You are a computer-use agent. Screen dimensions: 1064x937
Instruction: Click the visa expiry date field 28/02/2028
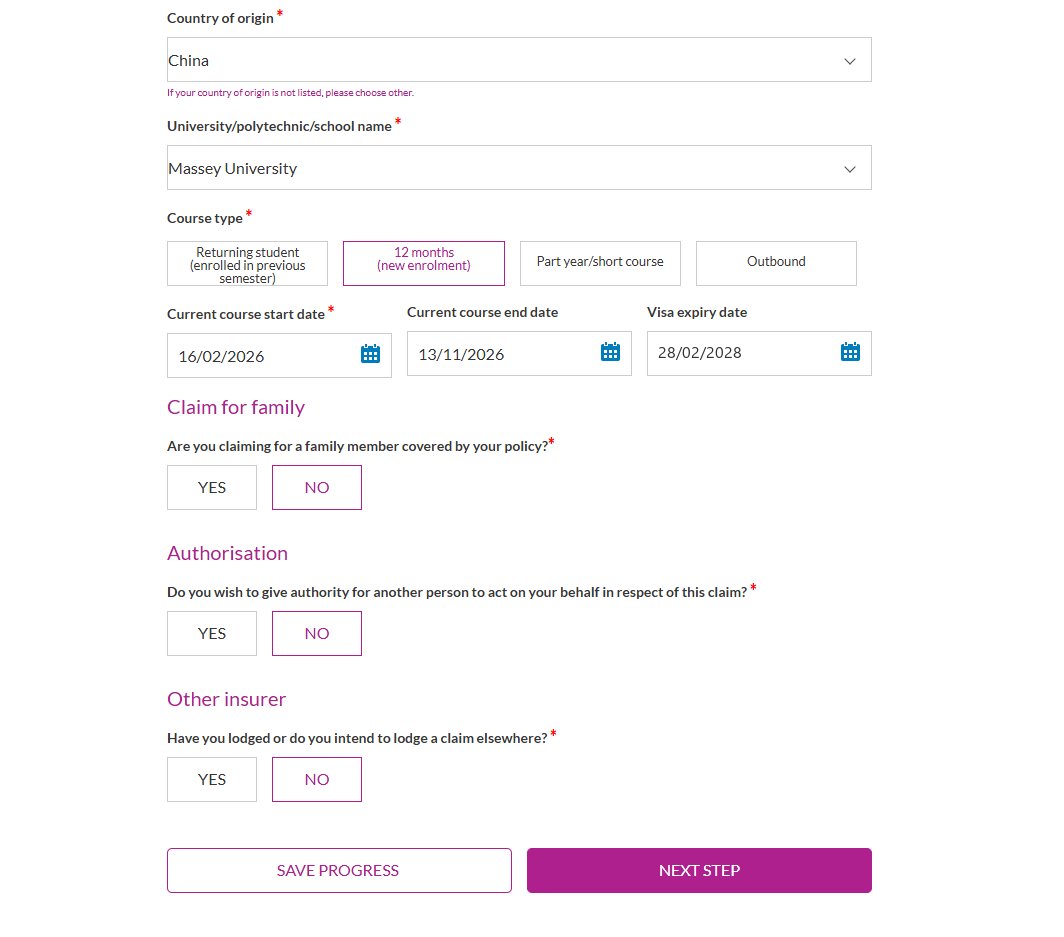tap(759, 353)
